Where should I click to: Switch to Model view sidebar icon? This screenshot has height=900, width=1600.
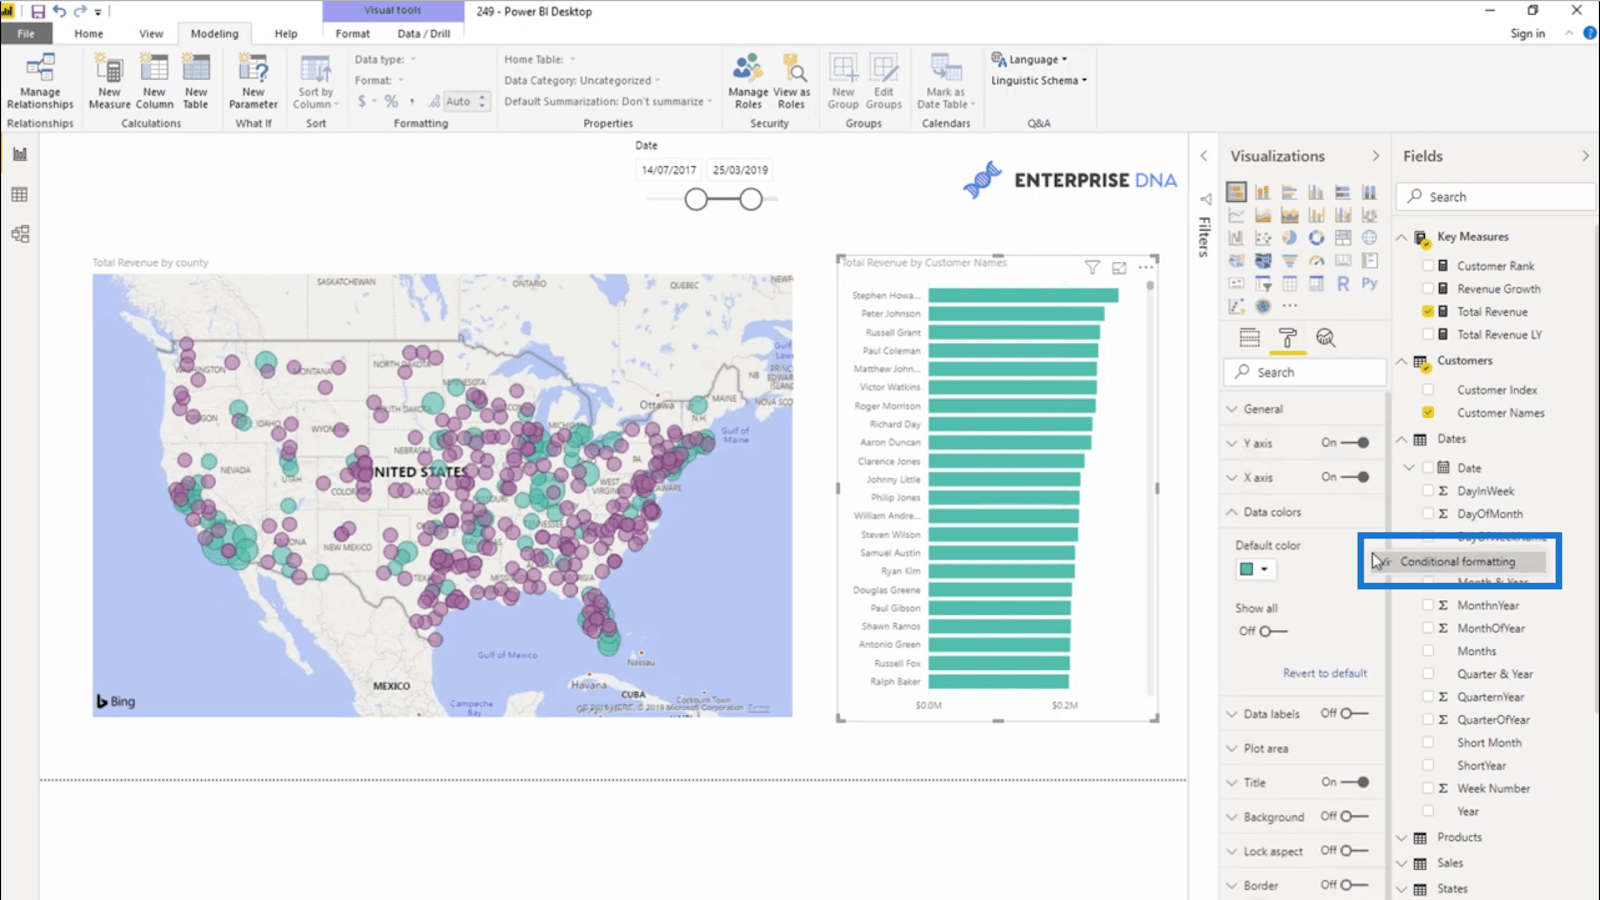tap(19, 234)
